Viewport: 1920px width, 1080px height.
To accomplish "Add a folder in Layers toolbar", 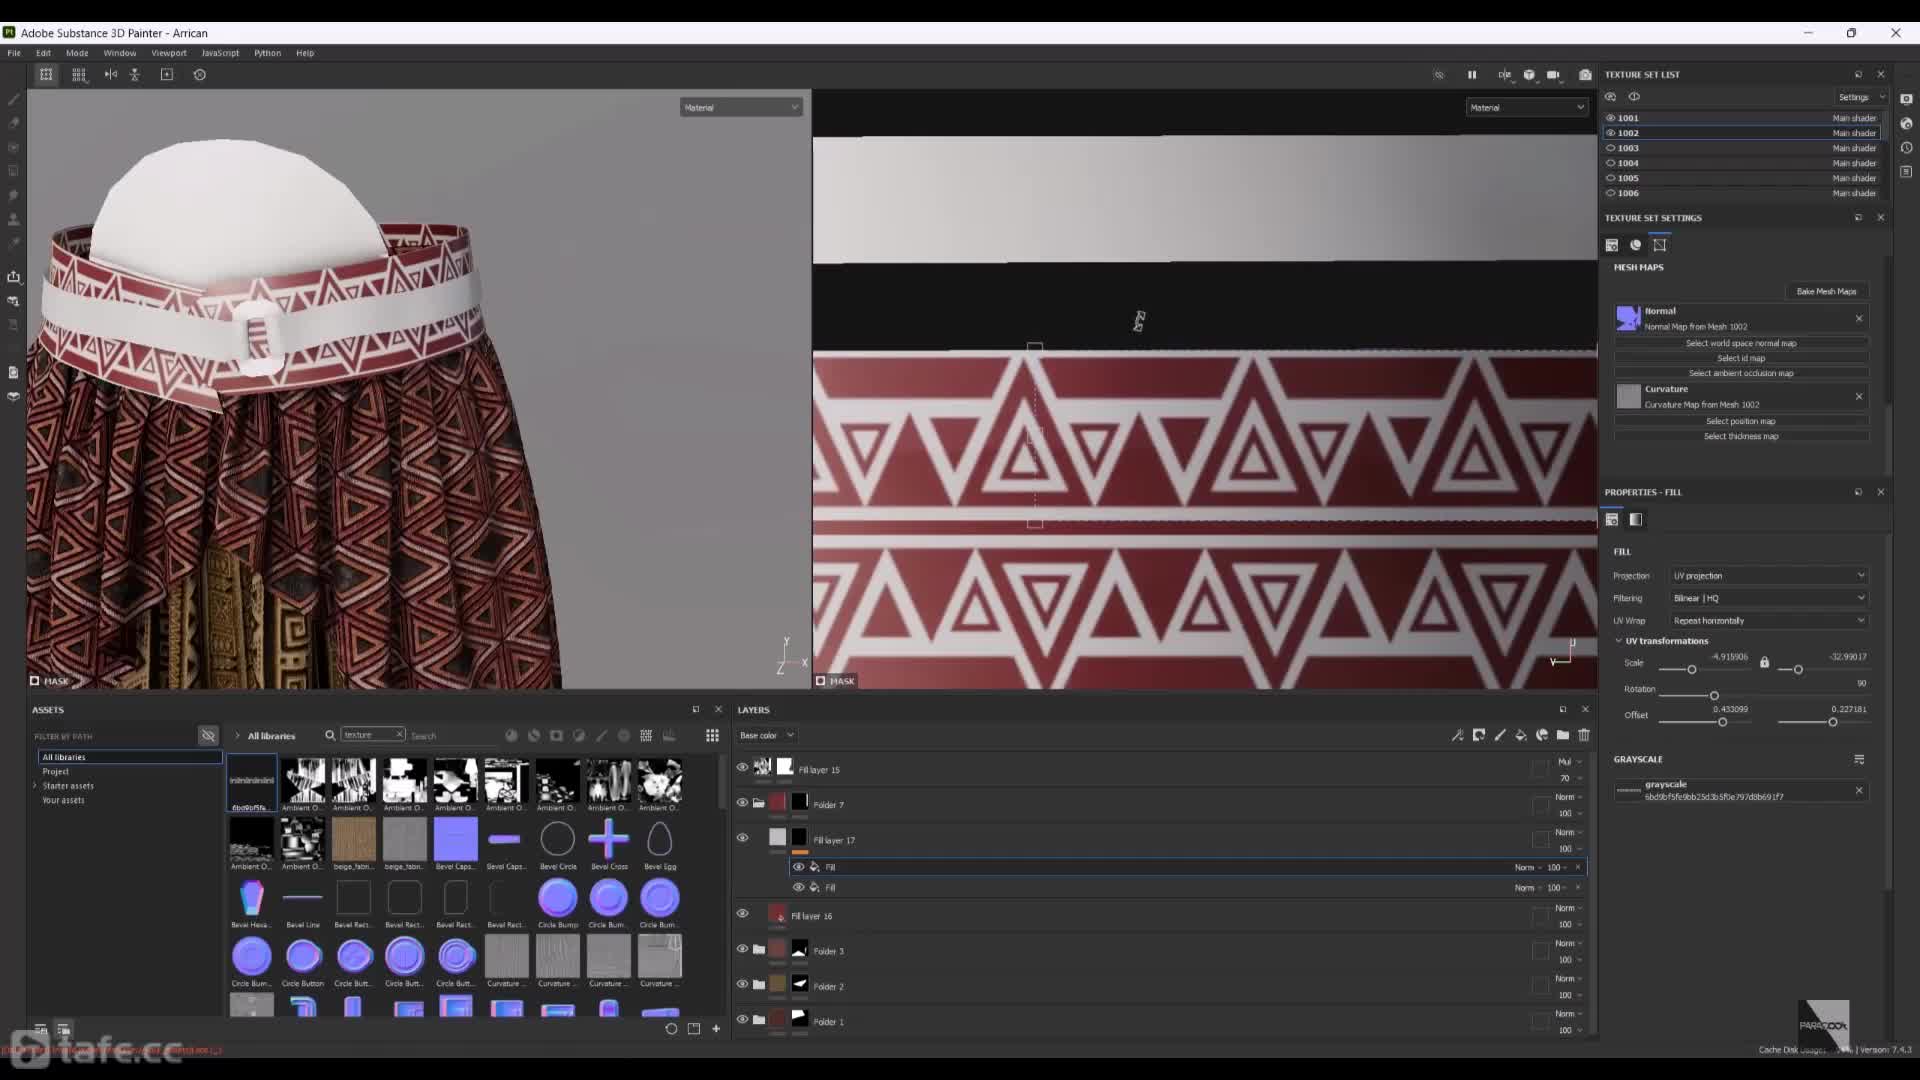I will [x=1563, y=735].
